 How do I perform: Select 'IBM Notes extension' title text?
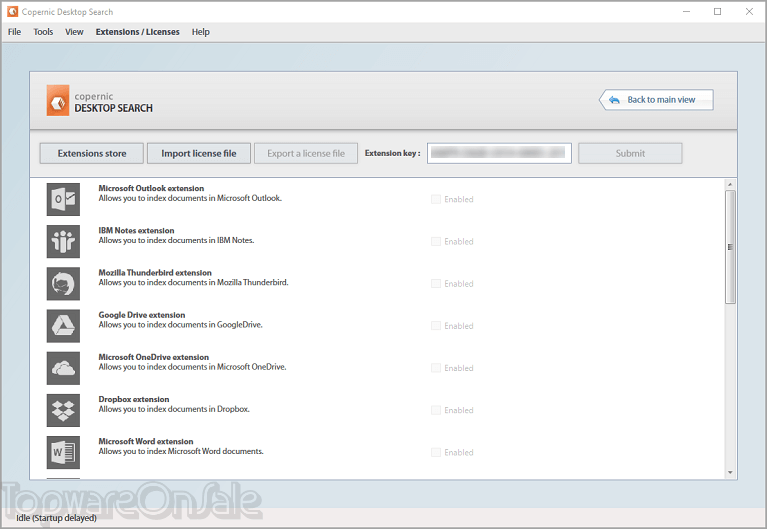click(x=136, y=230)
